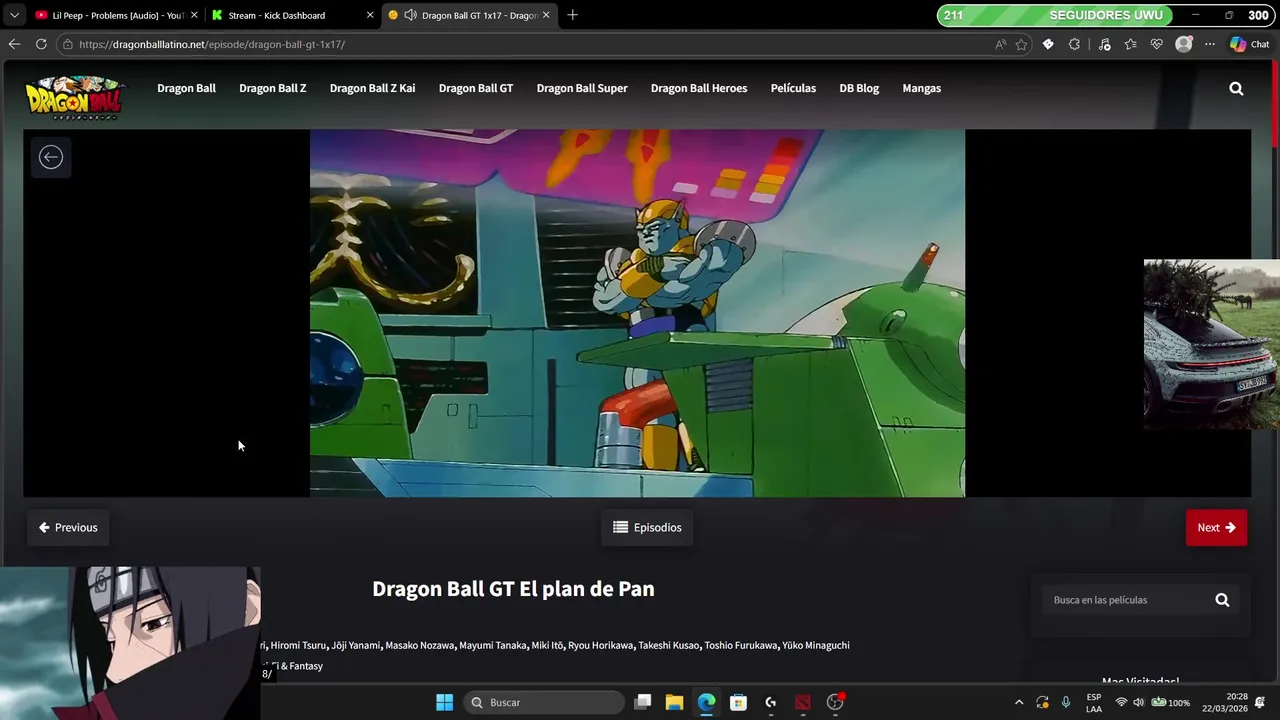Screen dimensions: 1280x720
Task: Click the Edge profile avatar
Action: (x=1183, y=44)
